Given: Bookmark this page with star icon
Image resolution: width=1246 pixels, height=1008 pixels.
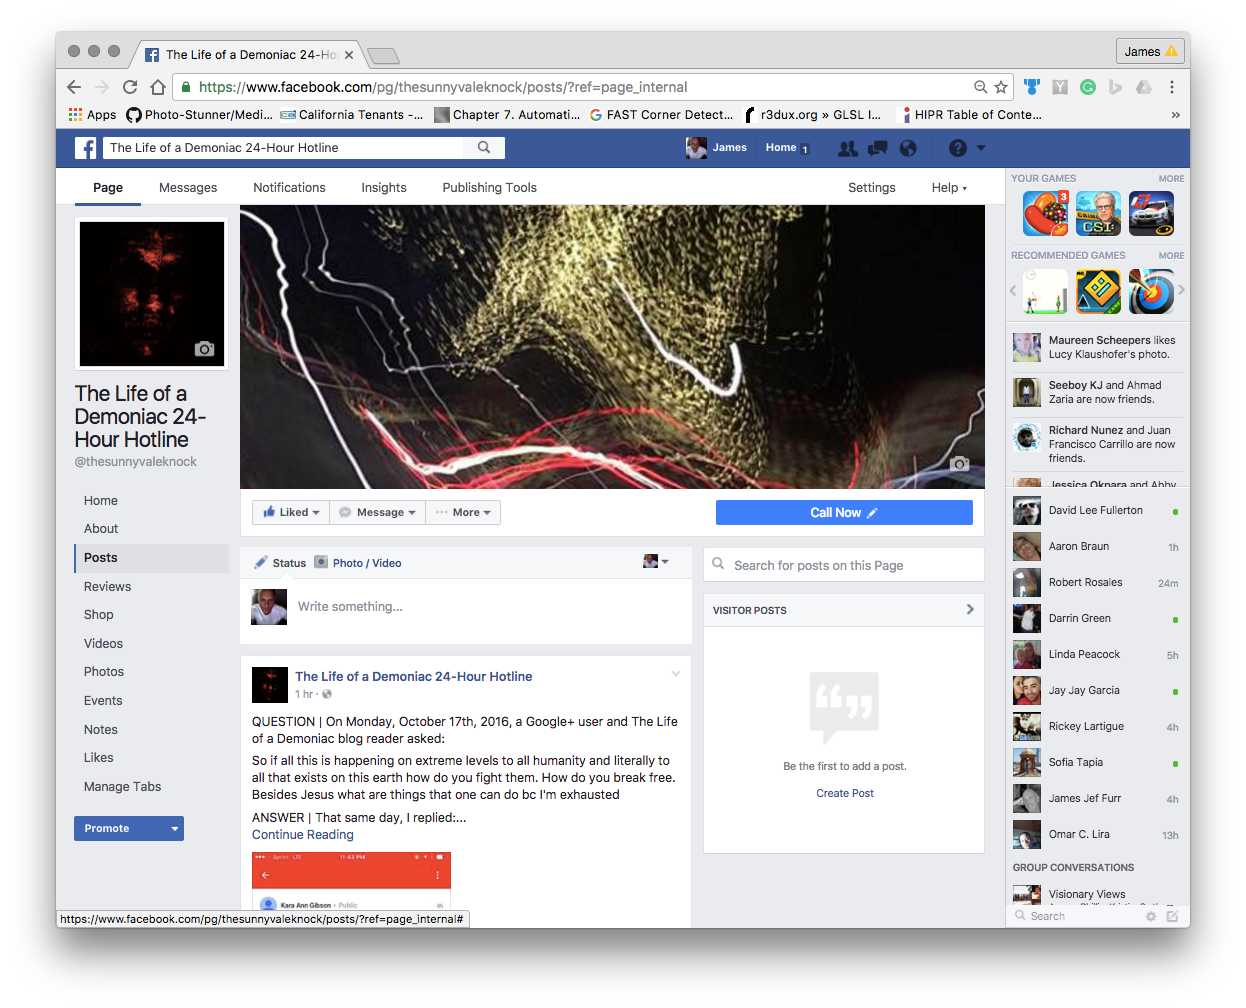Looking at the screenshot, I should tap(1001, 87).
